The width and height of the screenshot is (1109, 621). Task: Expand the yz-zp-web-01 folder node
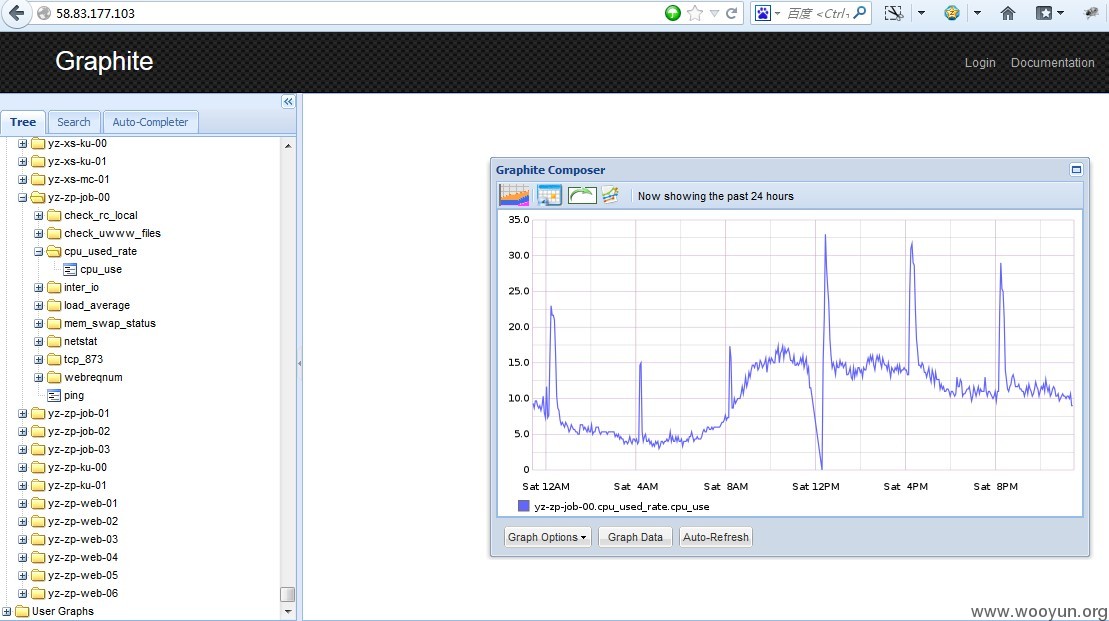23,503
